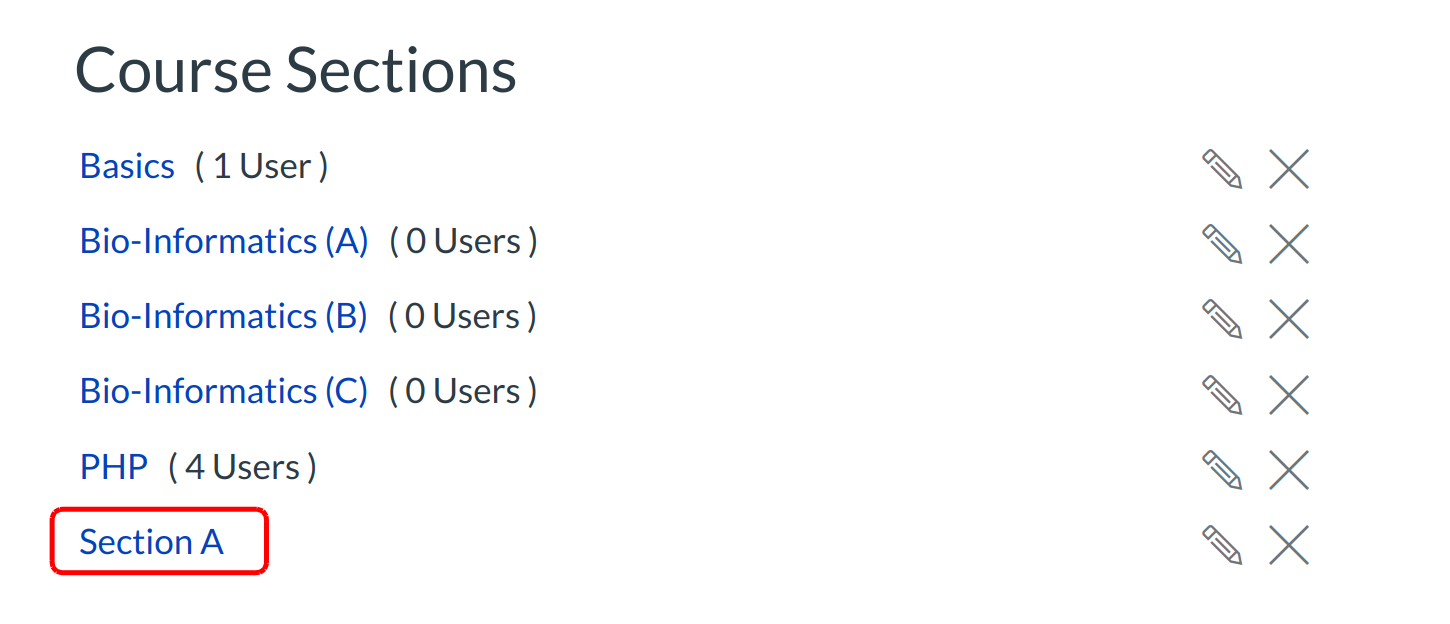
Task: Open the Bio-Informatics (A) section
Action: pyautogui.click(x=224, y=241)
